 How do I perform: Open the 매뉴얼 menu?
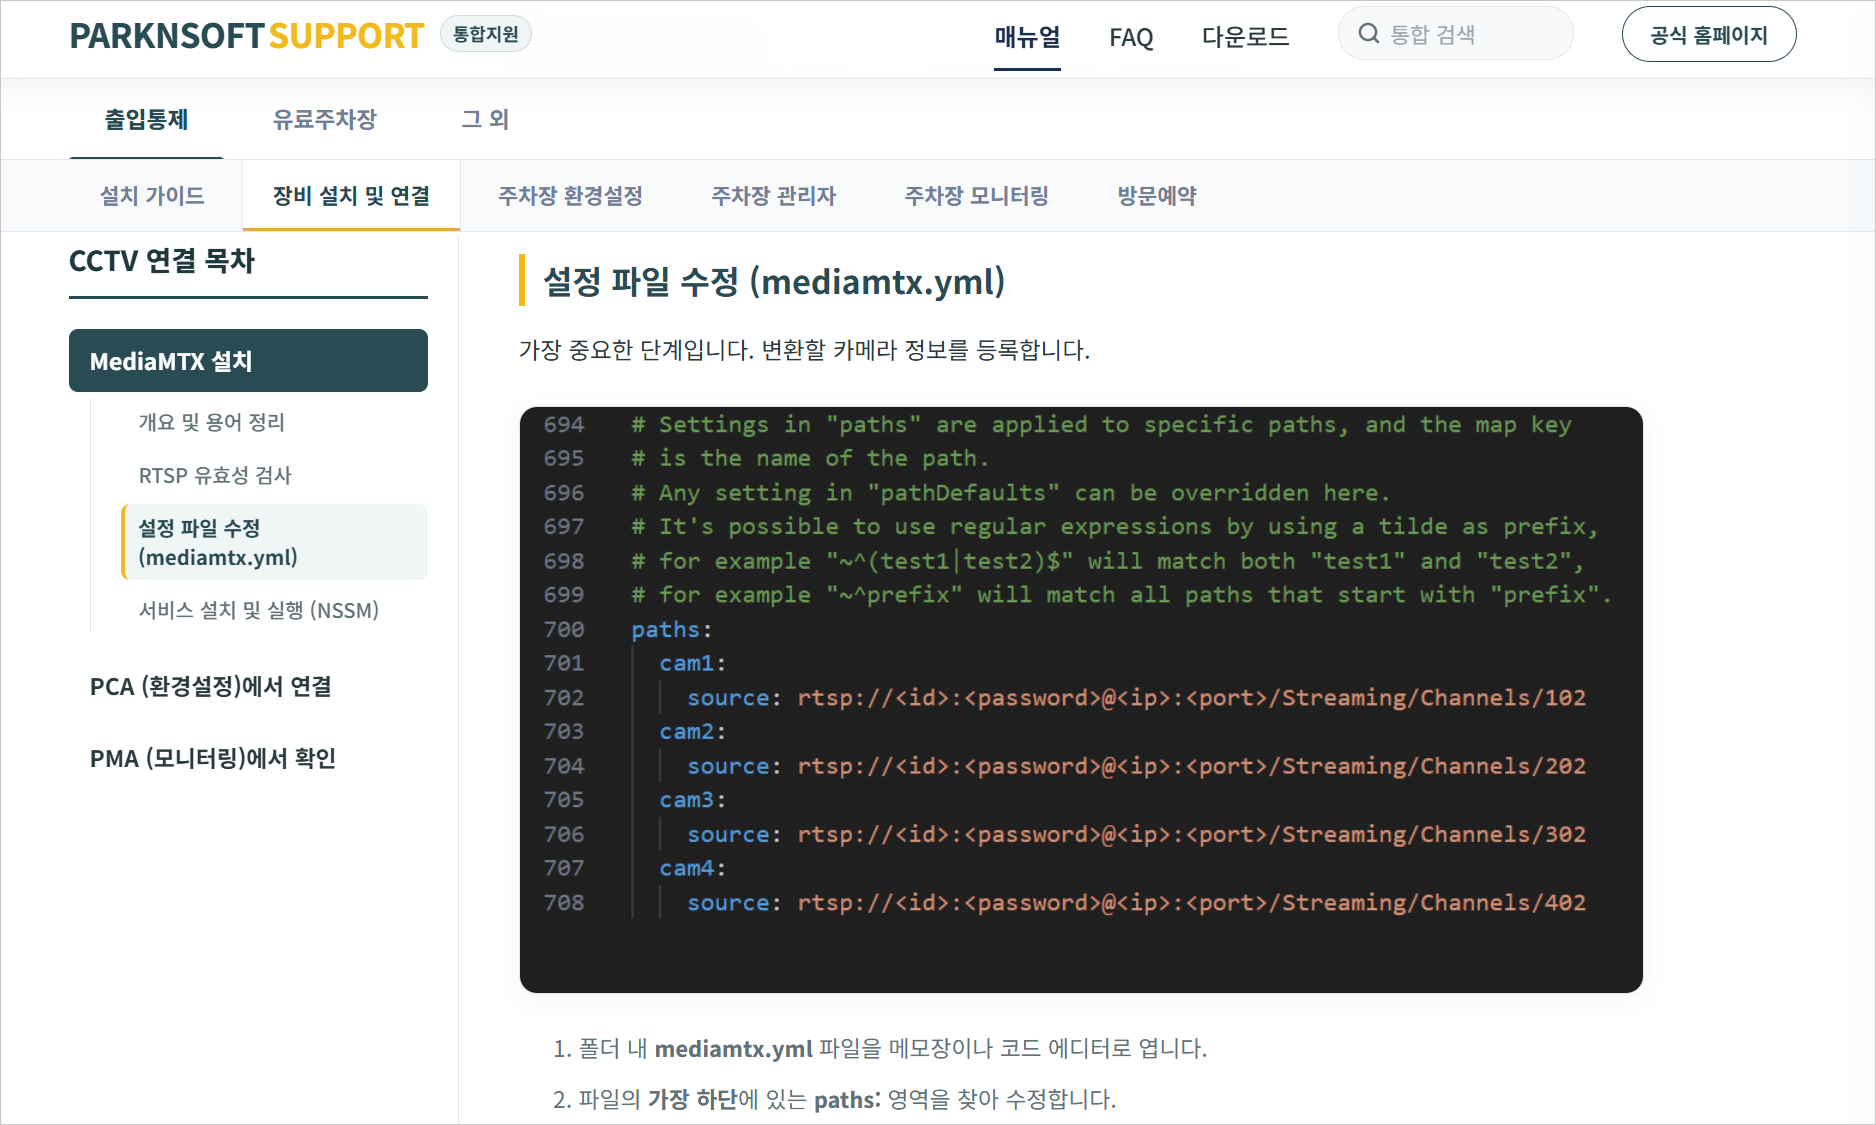pyautogui.click(x=1027, y=37)
